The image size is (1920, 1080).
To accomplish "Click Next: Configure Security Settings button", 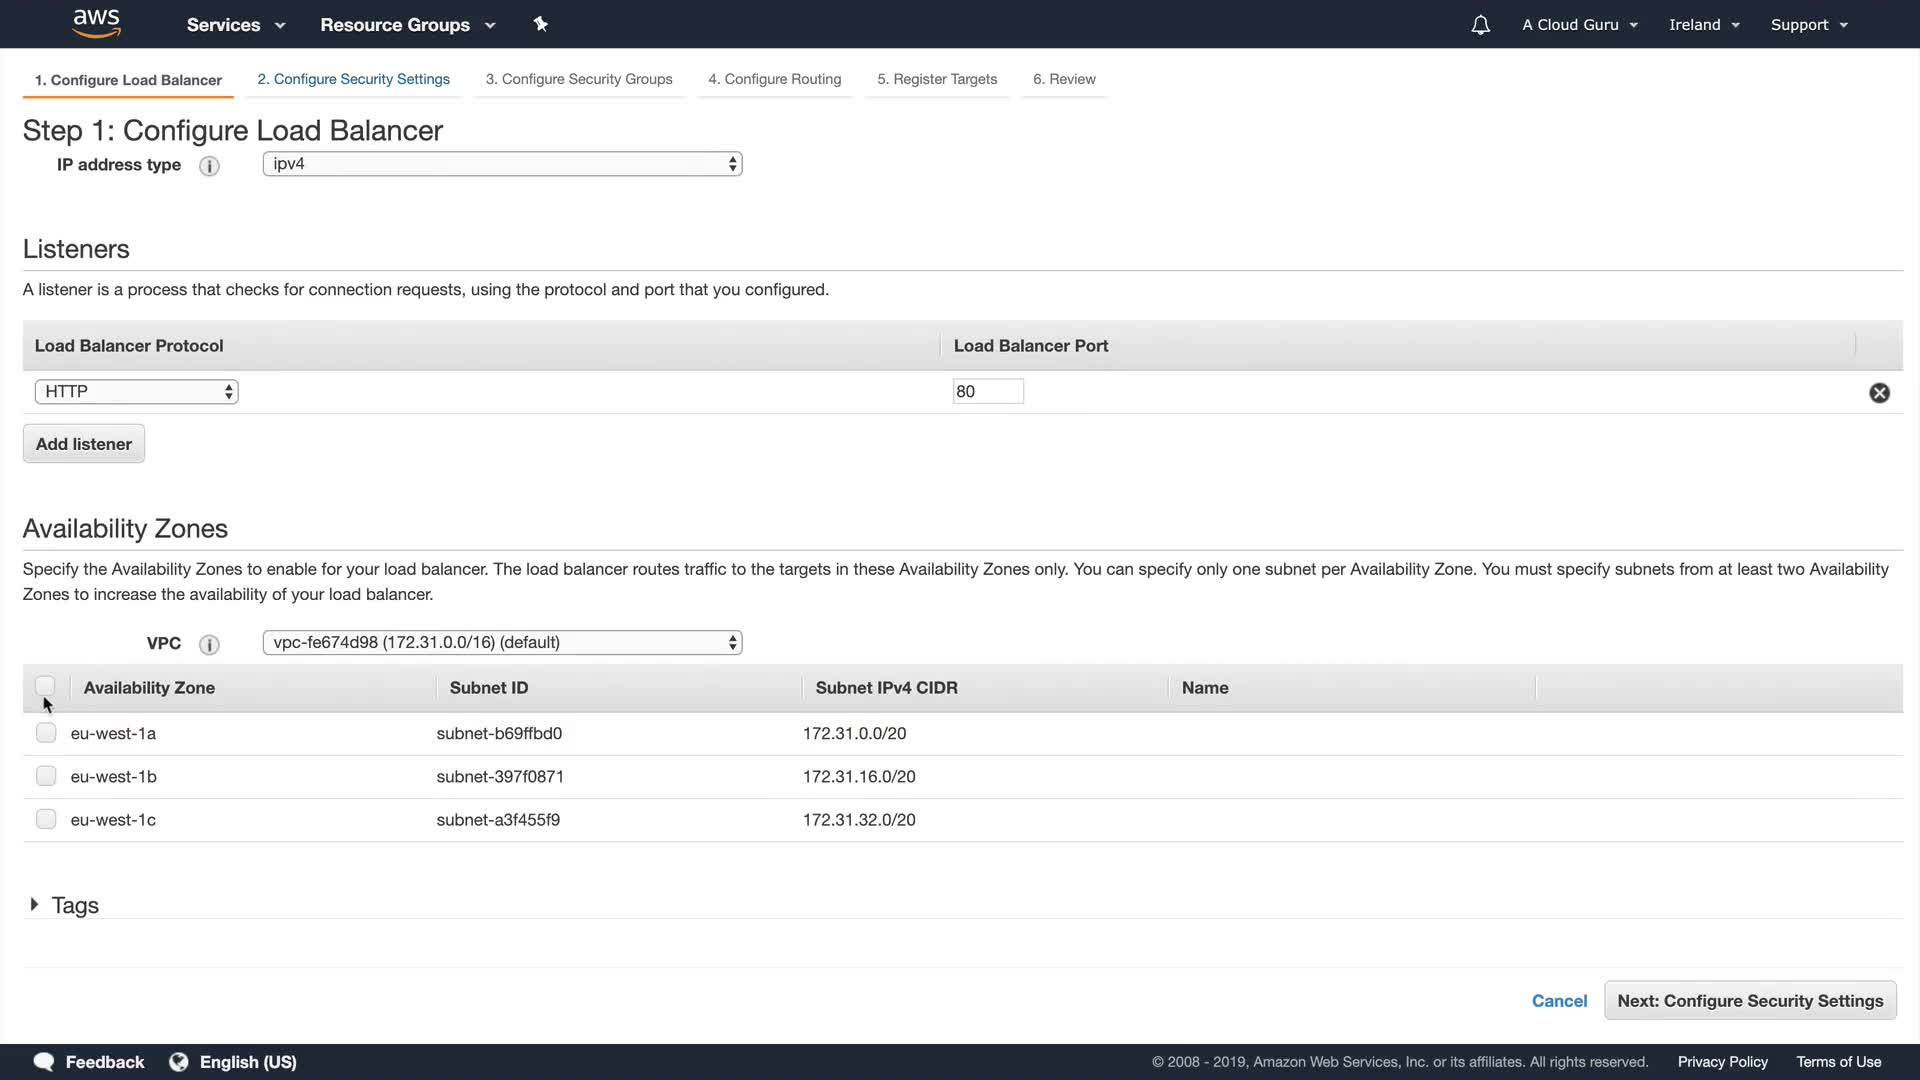I will pos(1749,1001).
